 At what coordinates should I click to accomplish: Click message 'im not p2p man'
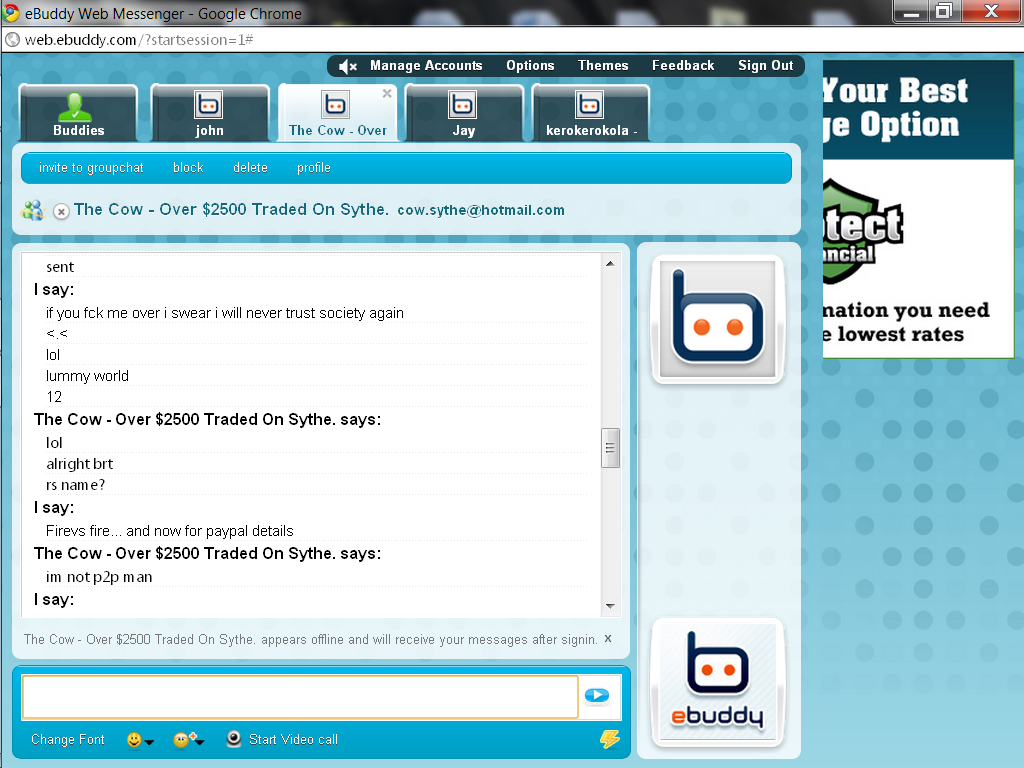pyautogui.click(x=99, y=577)
